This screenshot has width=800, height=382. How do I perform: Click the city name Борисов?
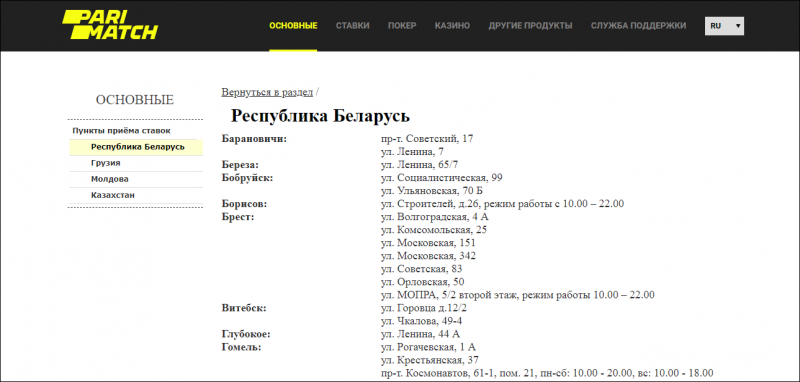(x=244, y=204)
